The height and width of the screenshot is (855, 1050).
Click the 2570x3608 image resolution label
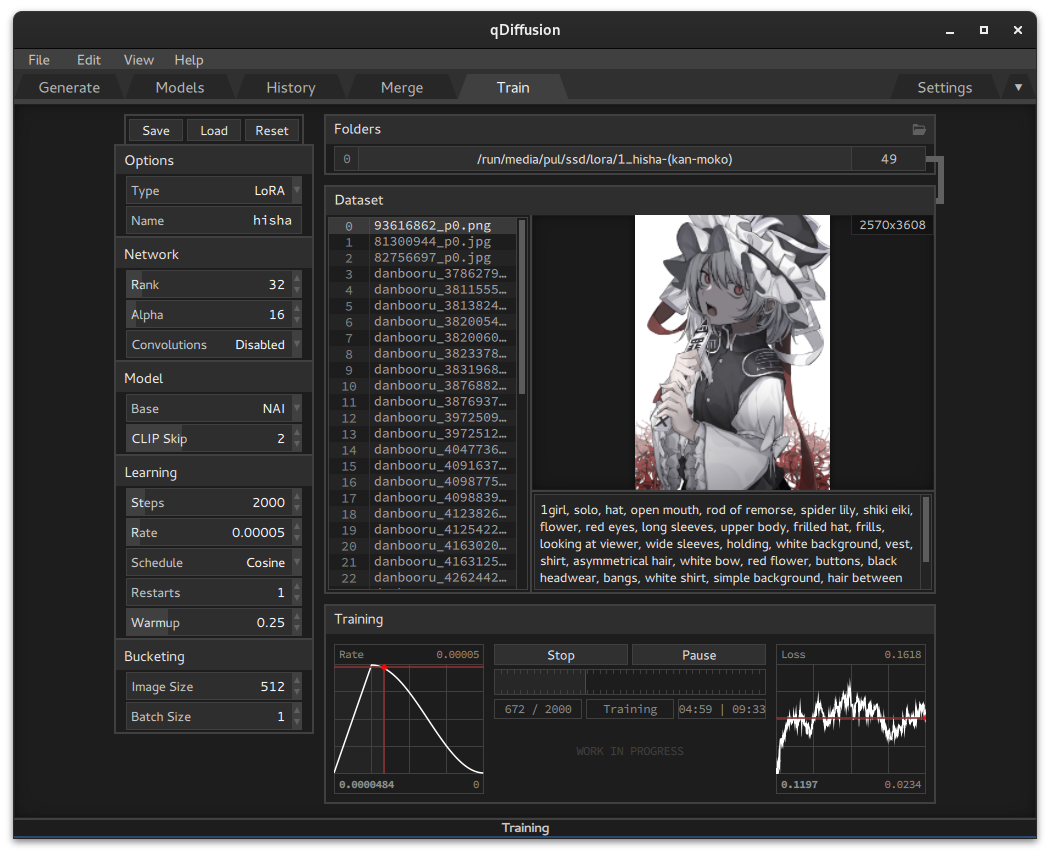(892, 225)
